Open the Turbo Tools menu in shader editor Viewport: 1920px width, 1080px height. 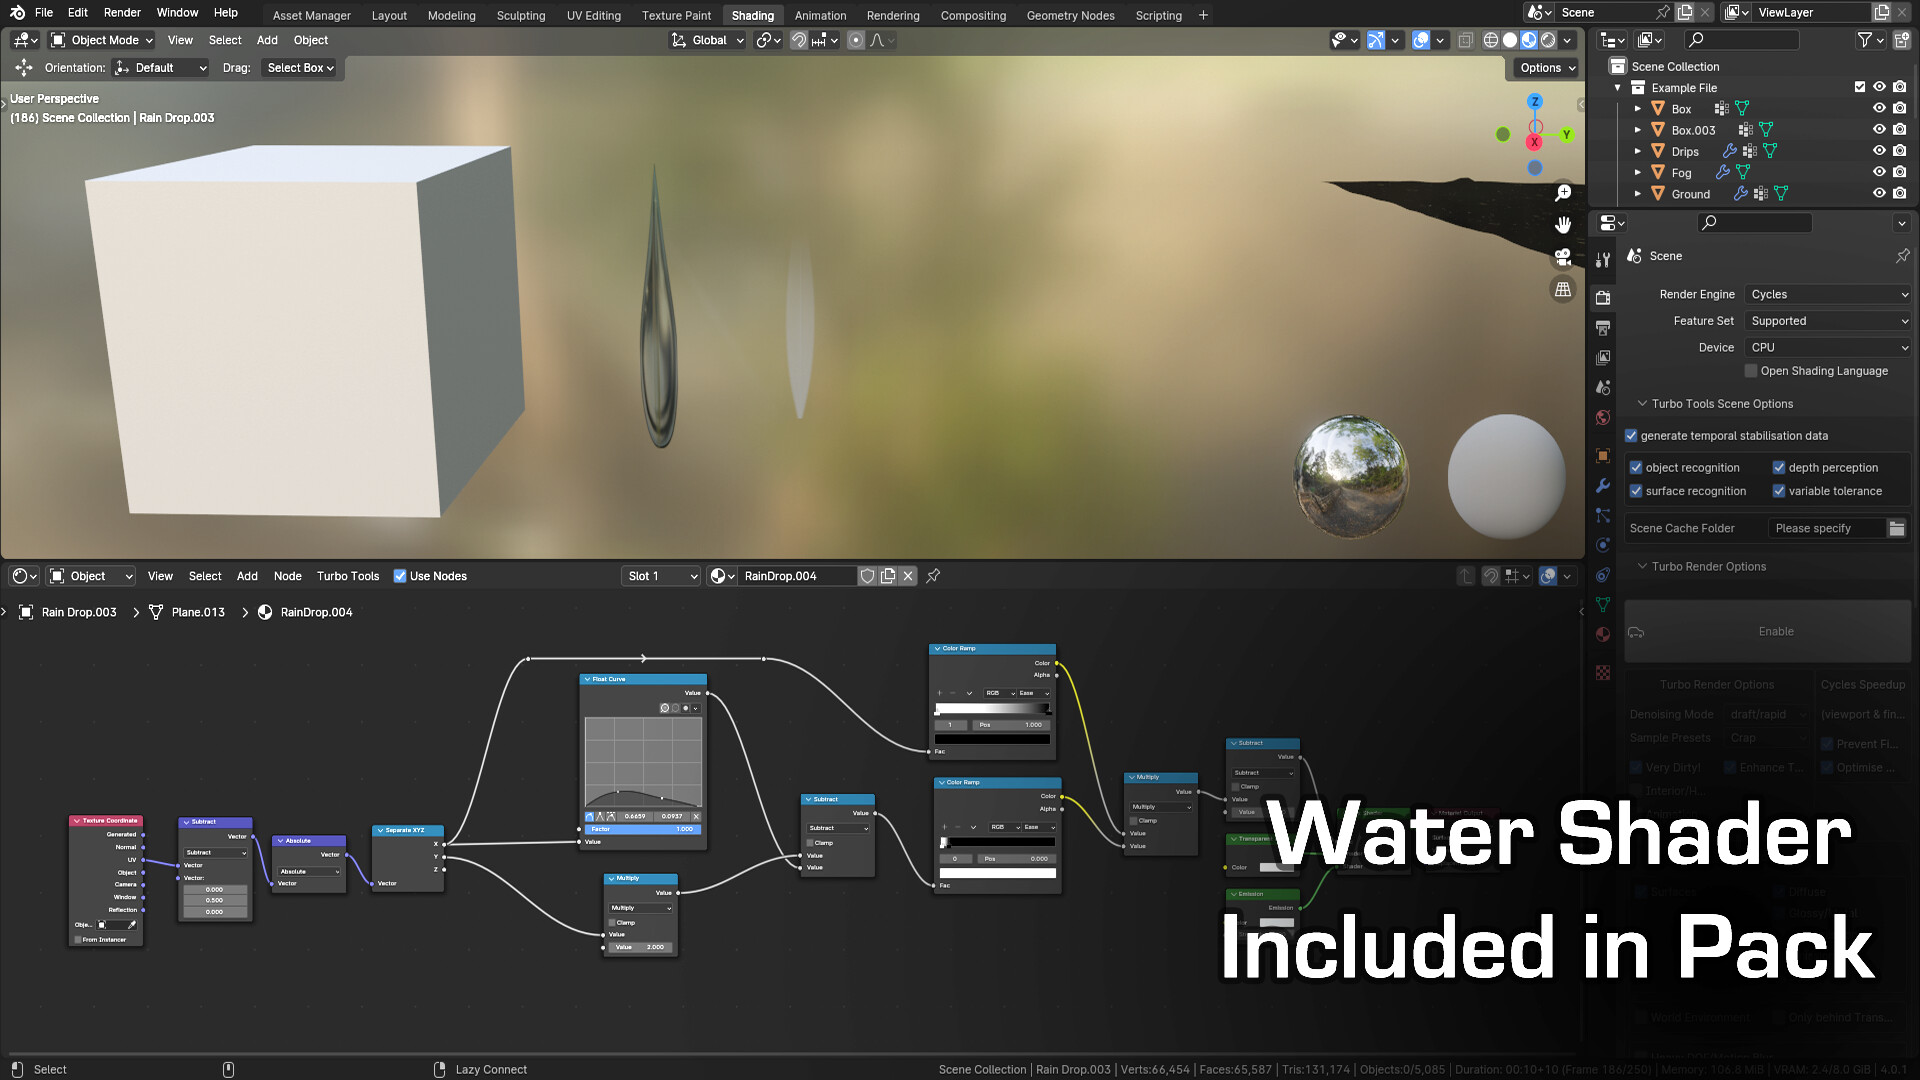[347, 576]
